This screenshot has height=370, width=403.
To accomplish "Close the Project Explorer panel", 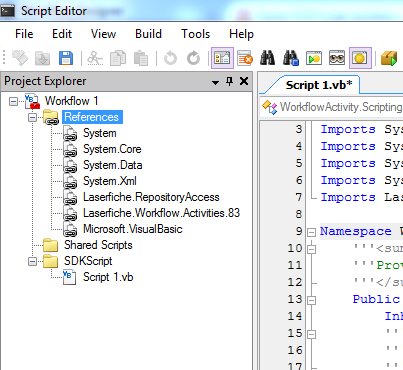I will coord(244,81).
